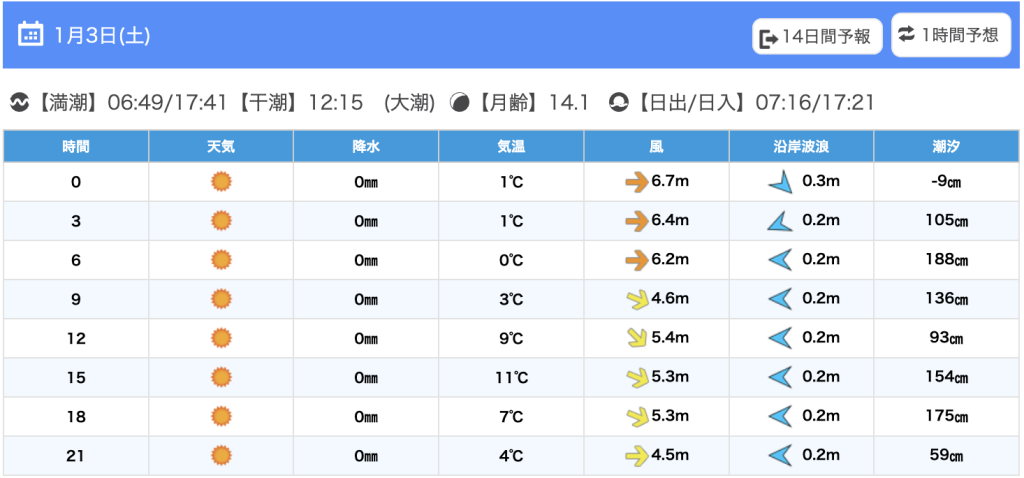1024x478 pixels.
Task: Click the sunrise icon beside 日出/日入
Action: (619, 102)
